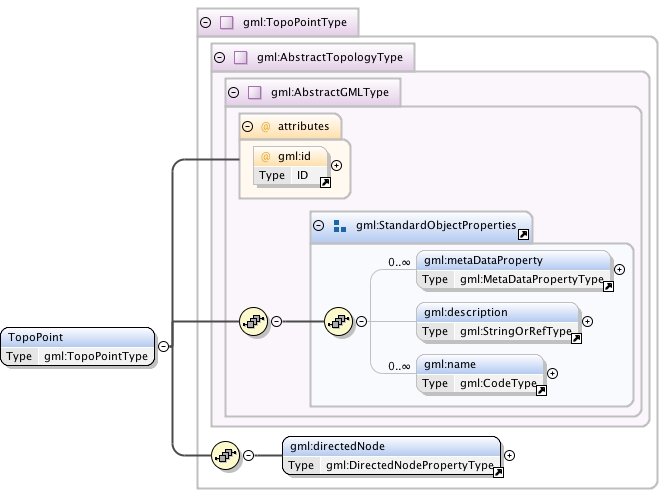Follow the reference arrow on gml:StandardObjectProperties header
The width and height of the screenshot is (659, 490).
(x=523, y=234)
